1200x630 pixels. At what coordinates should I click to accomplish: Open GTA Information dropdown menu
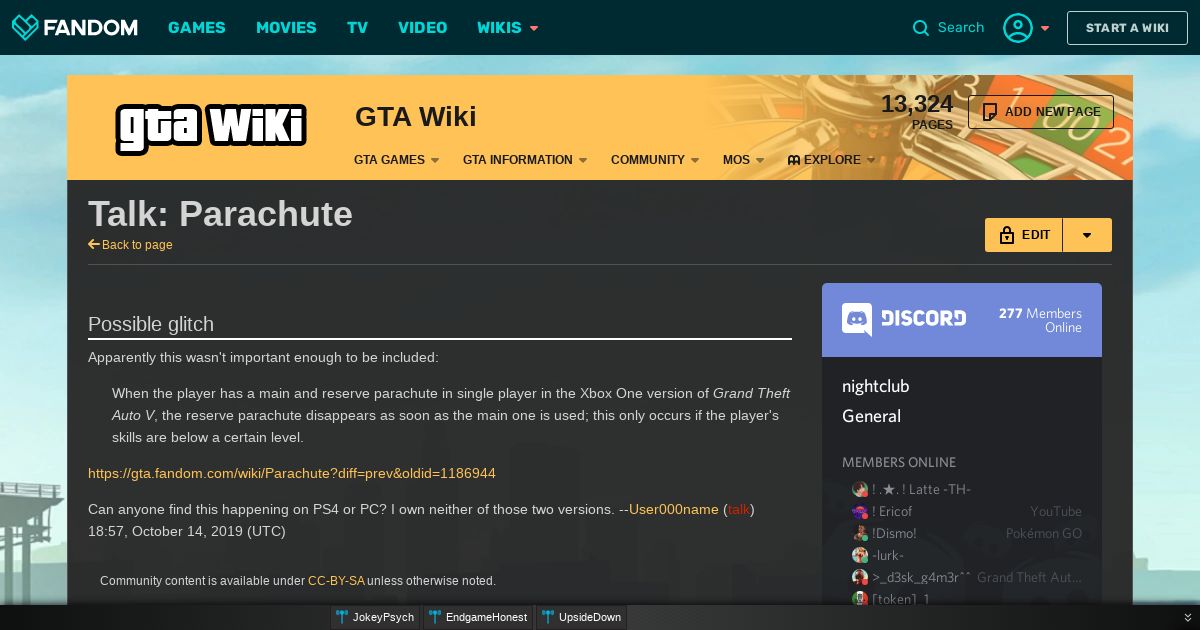tap(525, 160)
